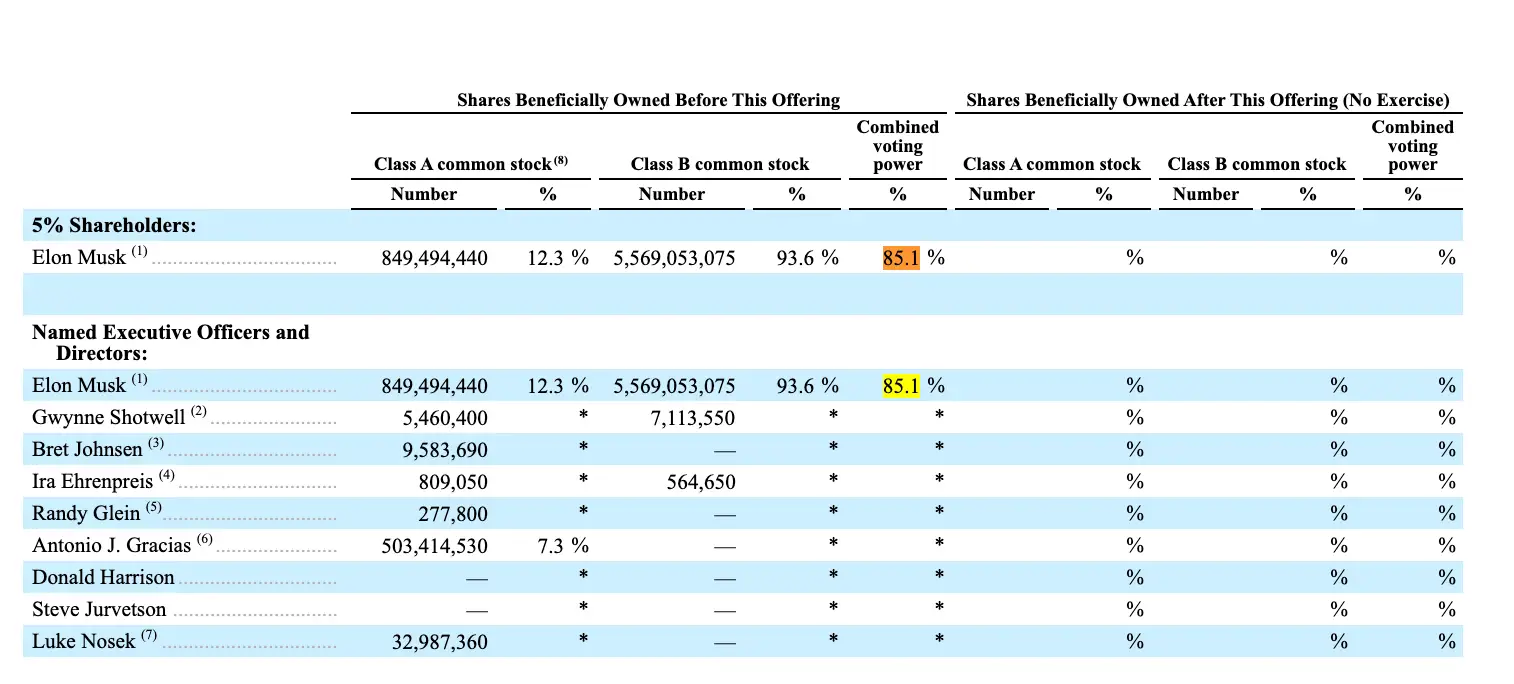
Task: Click 'Shares Beneficially Owned After This Offering (No Exercise)' heading
Action: coord(1207,100)
